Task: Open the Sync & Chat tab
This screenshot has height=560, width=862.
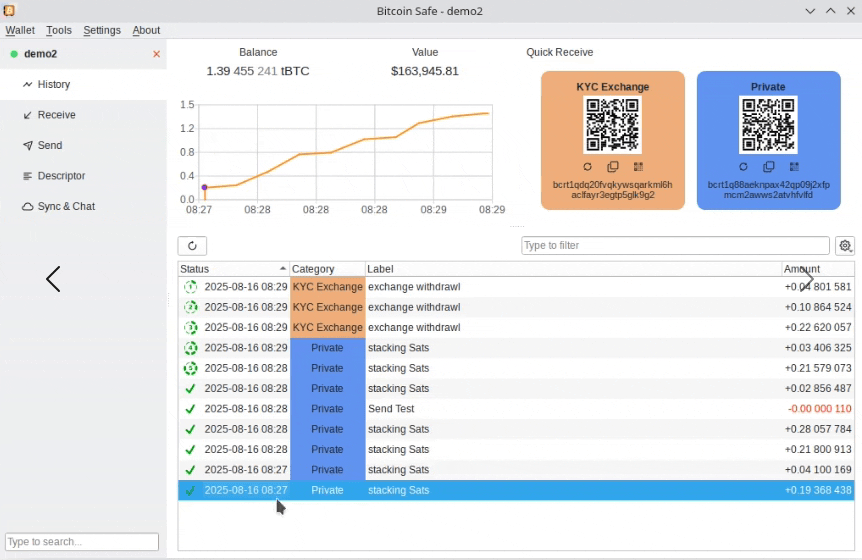Action: pos(66,206)
